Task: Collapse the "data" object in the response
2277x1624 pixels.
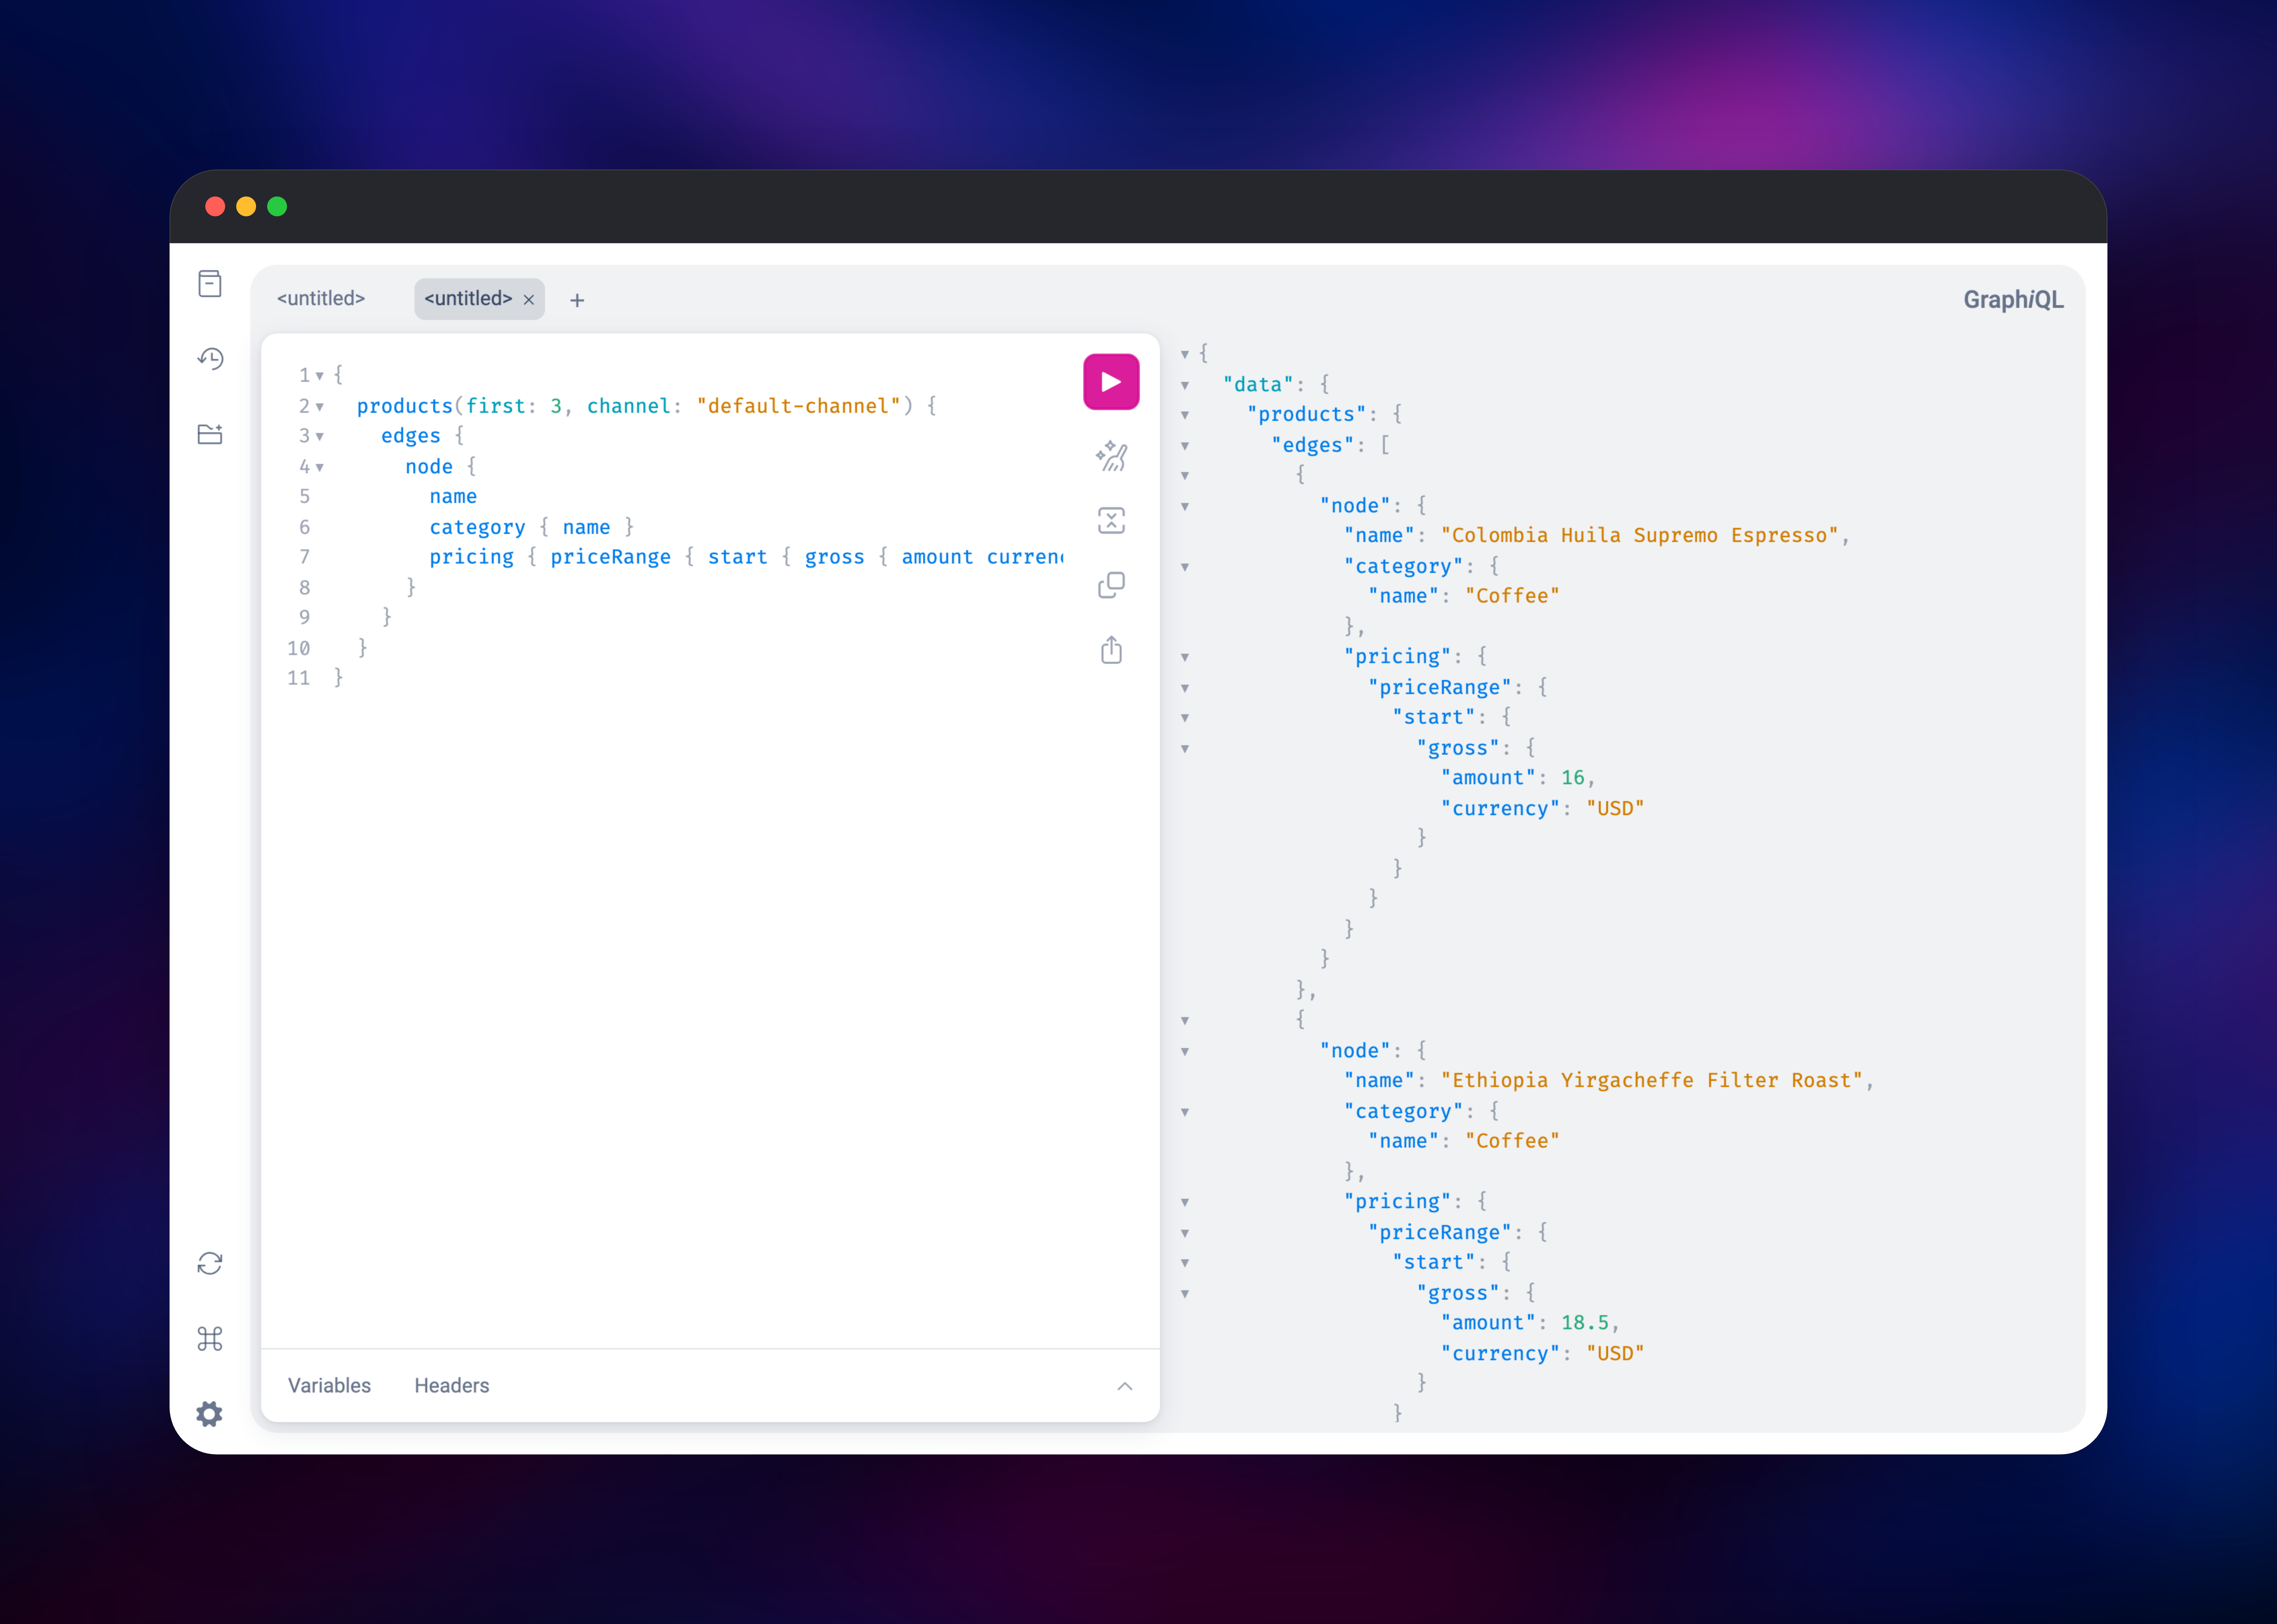Action: click(x=1185, y=385)
